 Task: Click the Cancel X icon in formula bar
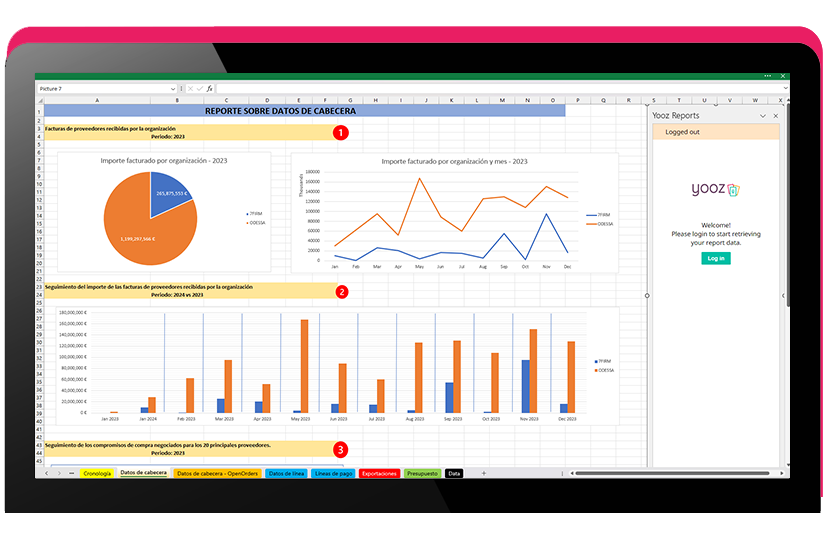coord(190,88)
